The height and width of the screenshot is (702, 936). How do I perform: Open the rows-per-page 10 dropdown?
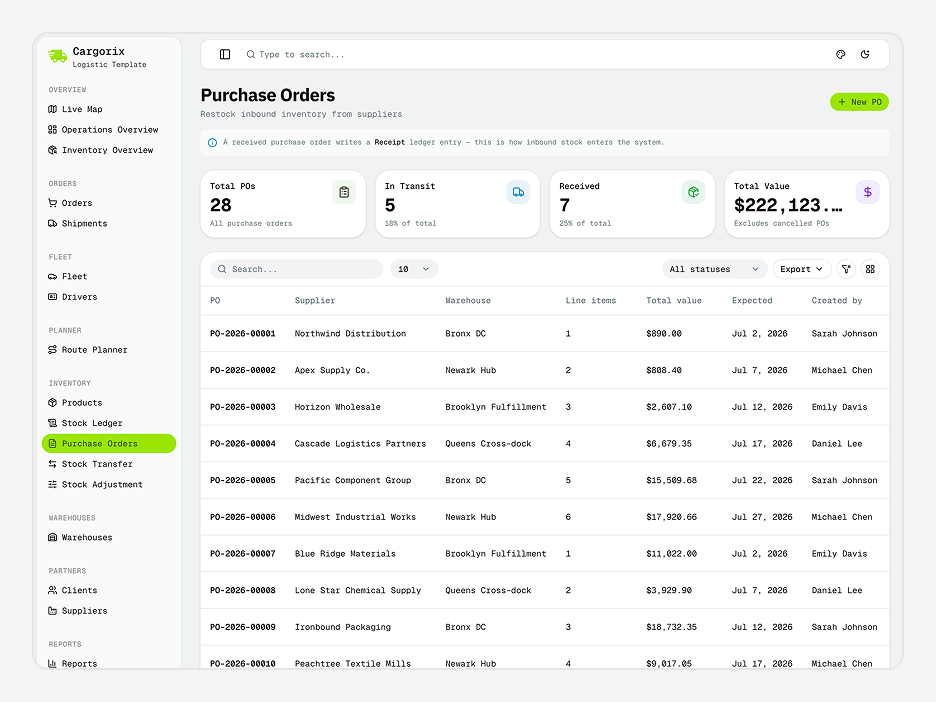(414, 269)
